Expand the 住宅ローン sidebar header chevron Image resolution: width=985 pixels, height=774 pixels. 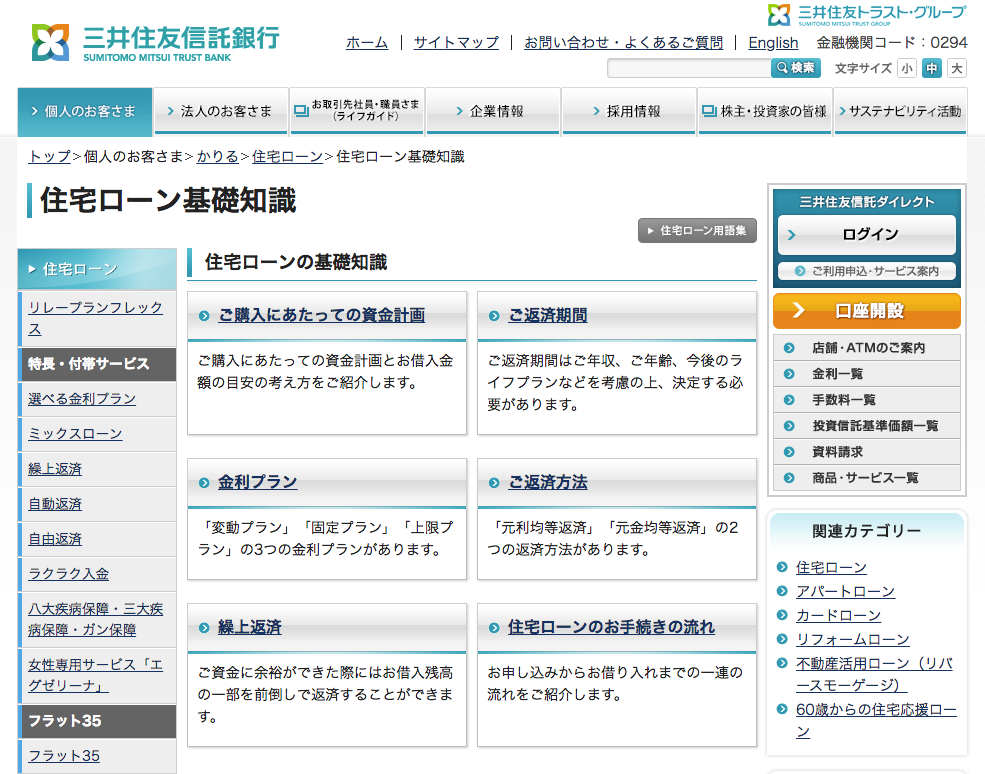(x=32, y=268)
